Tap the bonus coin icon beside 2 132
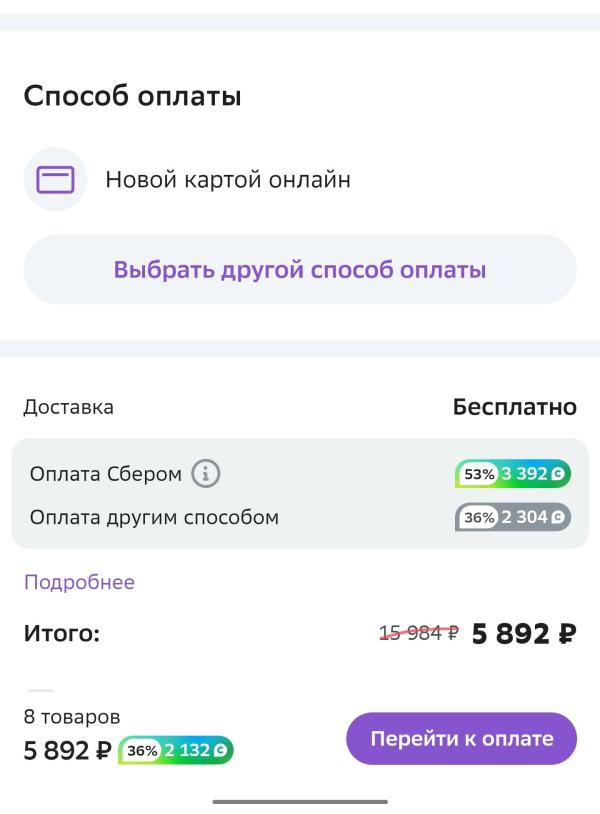This screenshot has height=814, width=600. (x=220, y=750)
